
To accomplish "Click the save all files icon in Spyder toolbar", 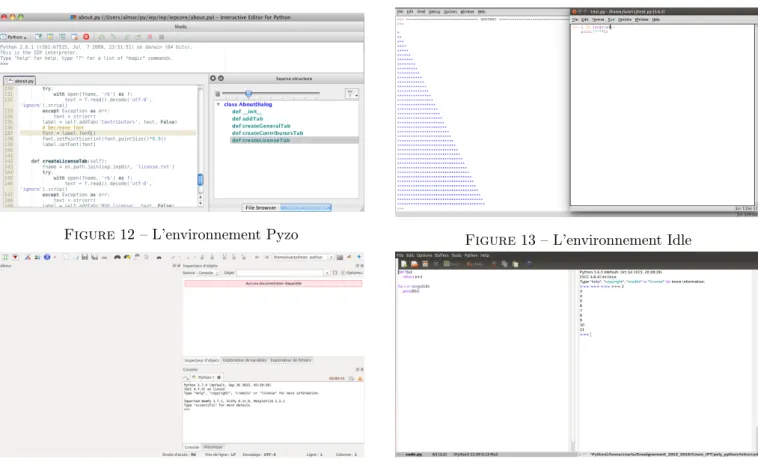I will point(95,257).
